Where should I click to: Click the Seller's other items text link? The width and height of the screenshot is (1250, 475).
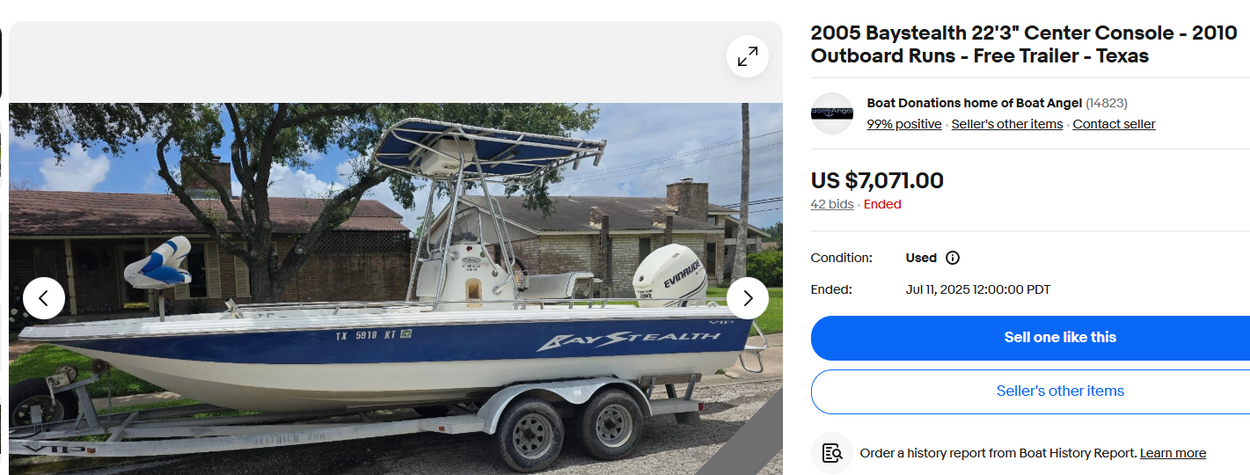[1007, 124]
